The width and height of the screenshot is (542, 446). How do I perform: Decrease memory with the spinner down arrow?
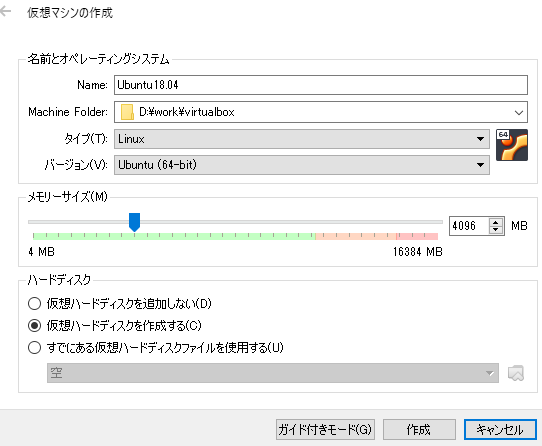[x=496, y=230]
